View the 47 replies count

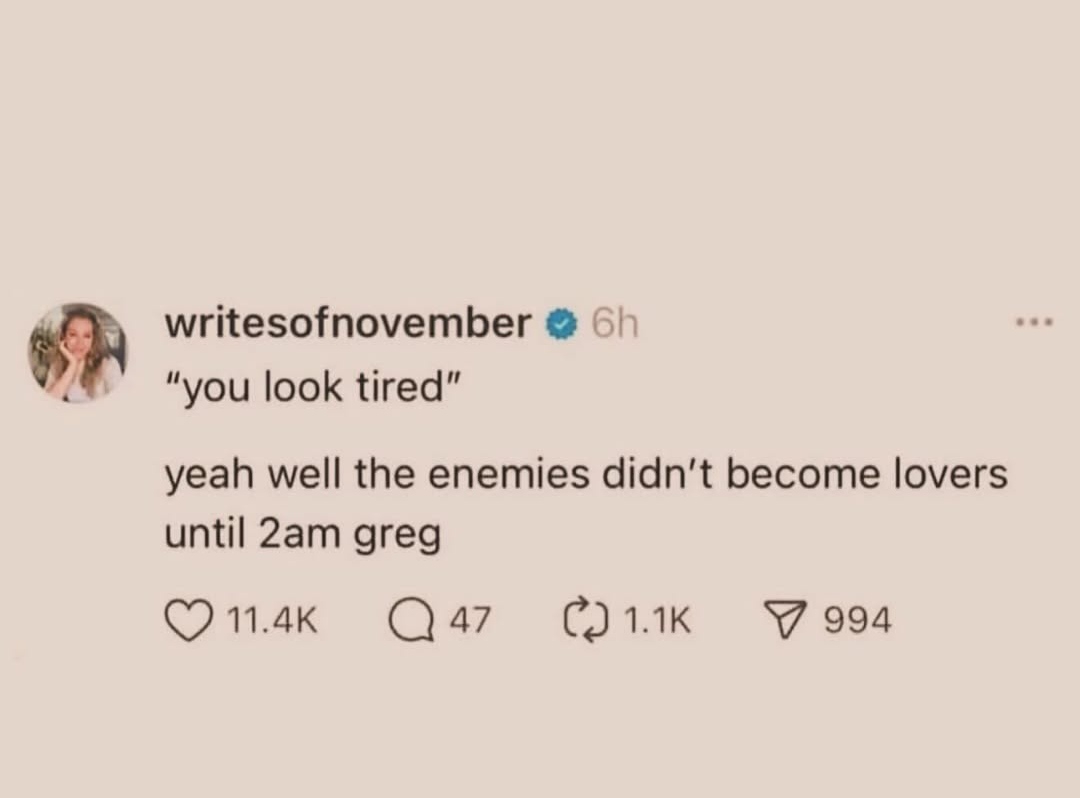pyautogui.click(x=470, y=620)
